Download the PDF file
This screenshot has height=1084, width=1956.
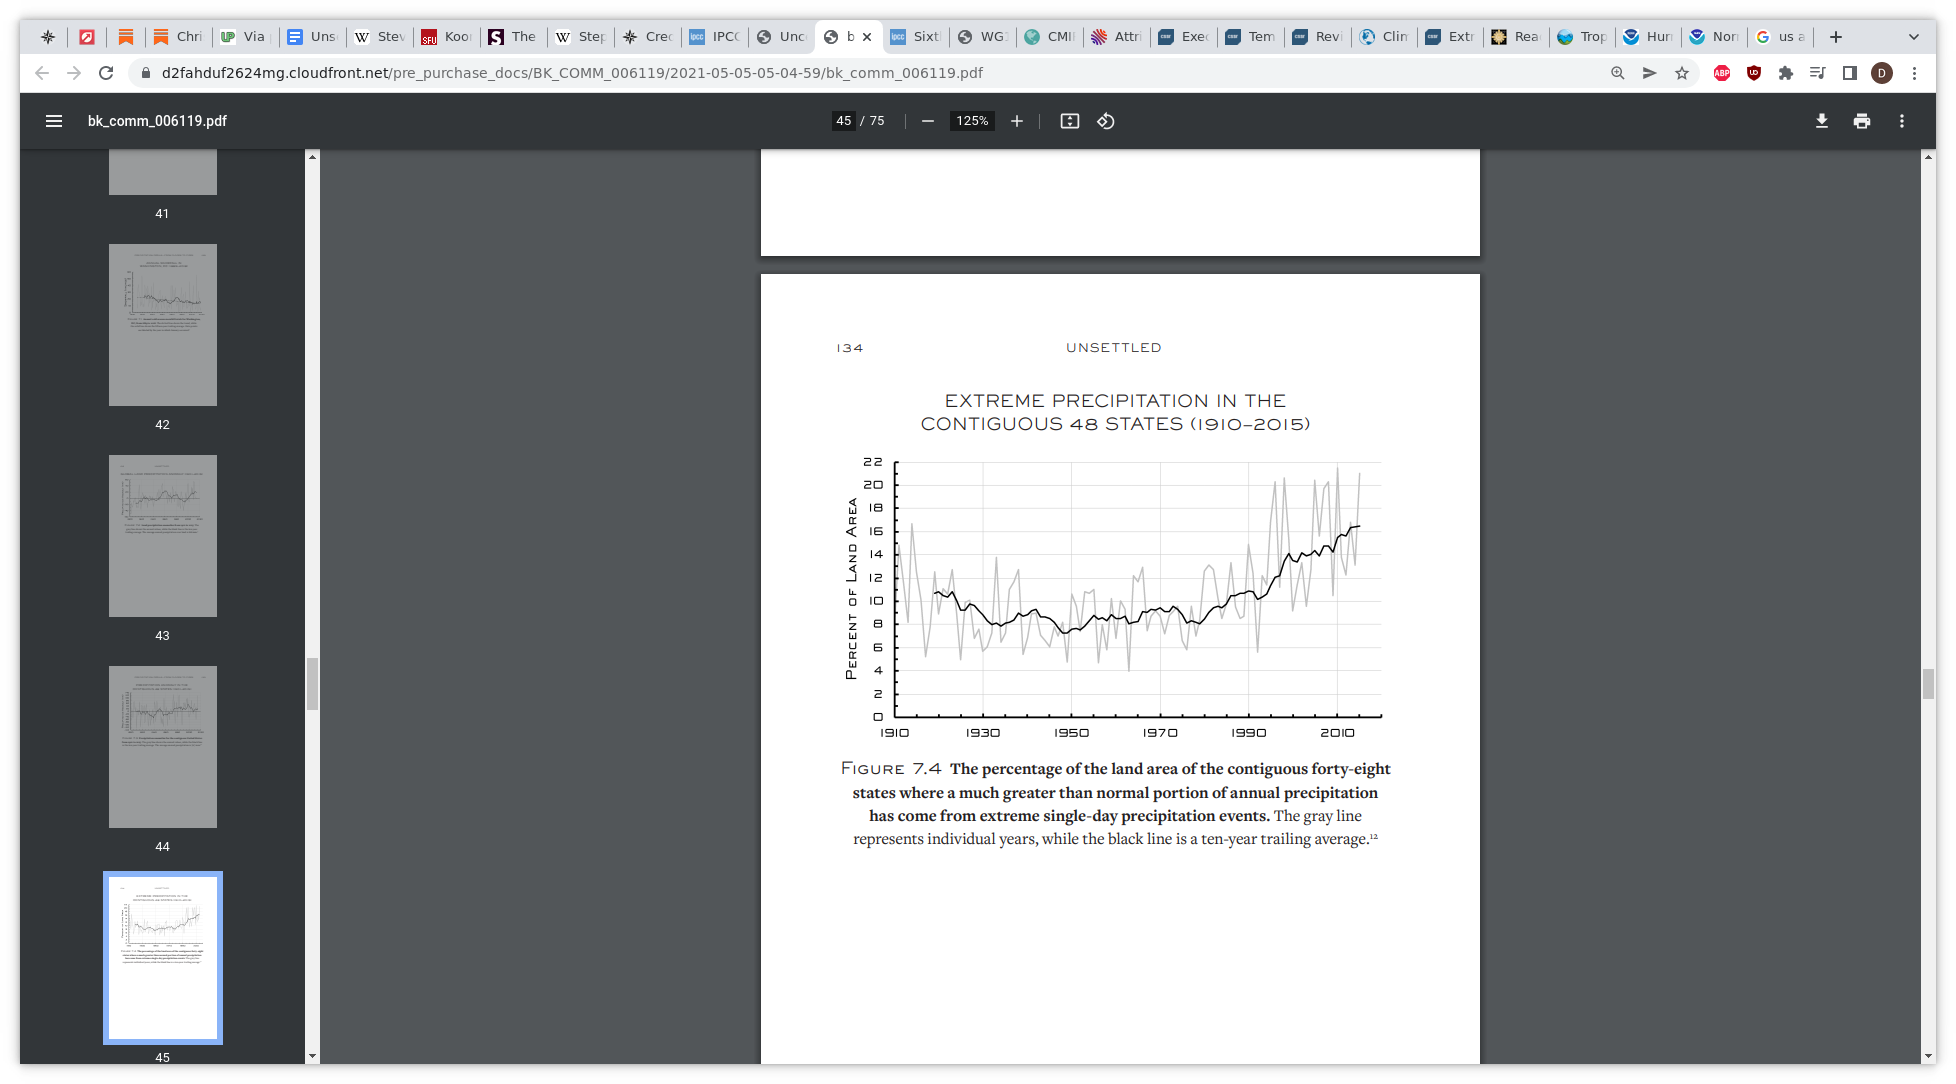coord(1822,121)
